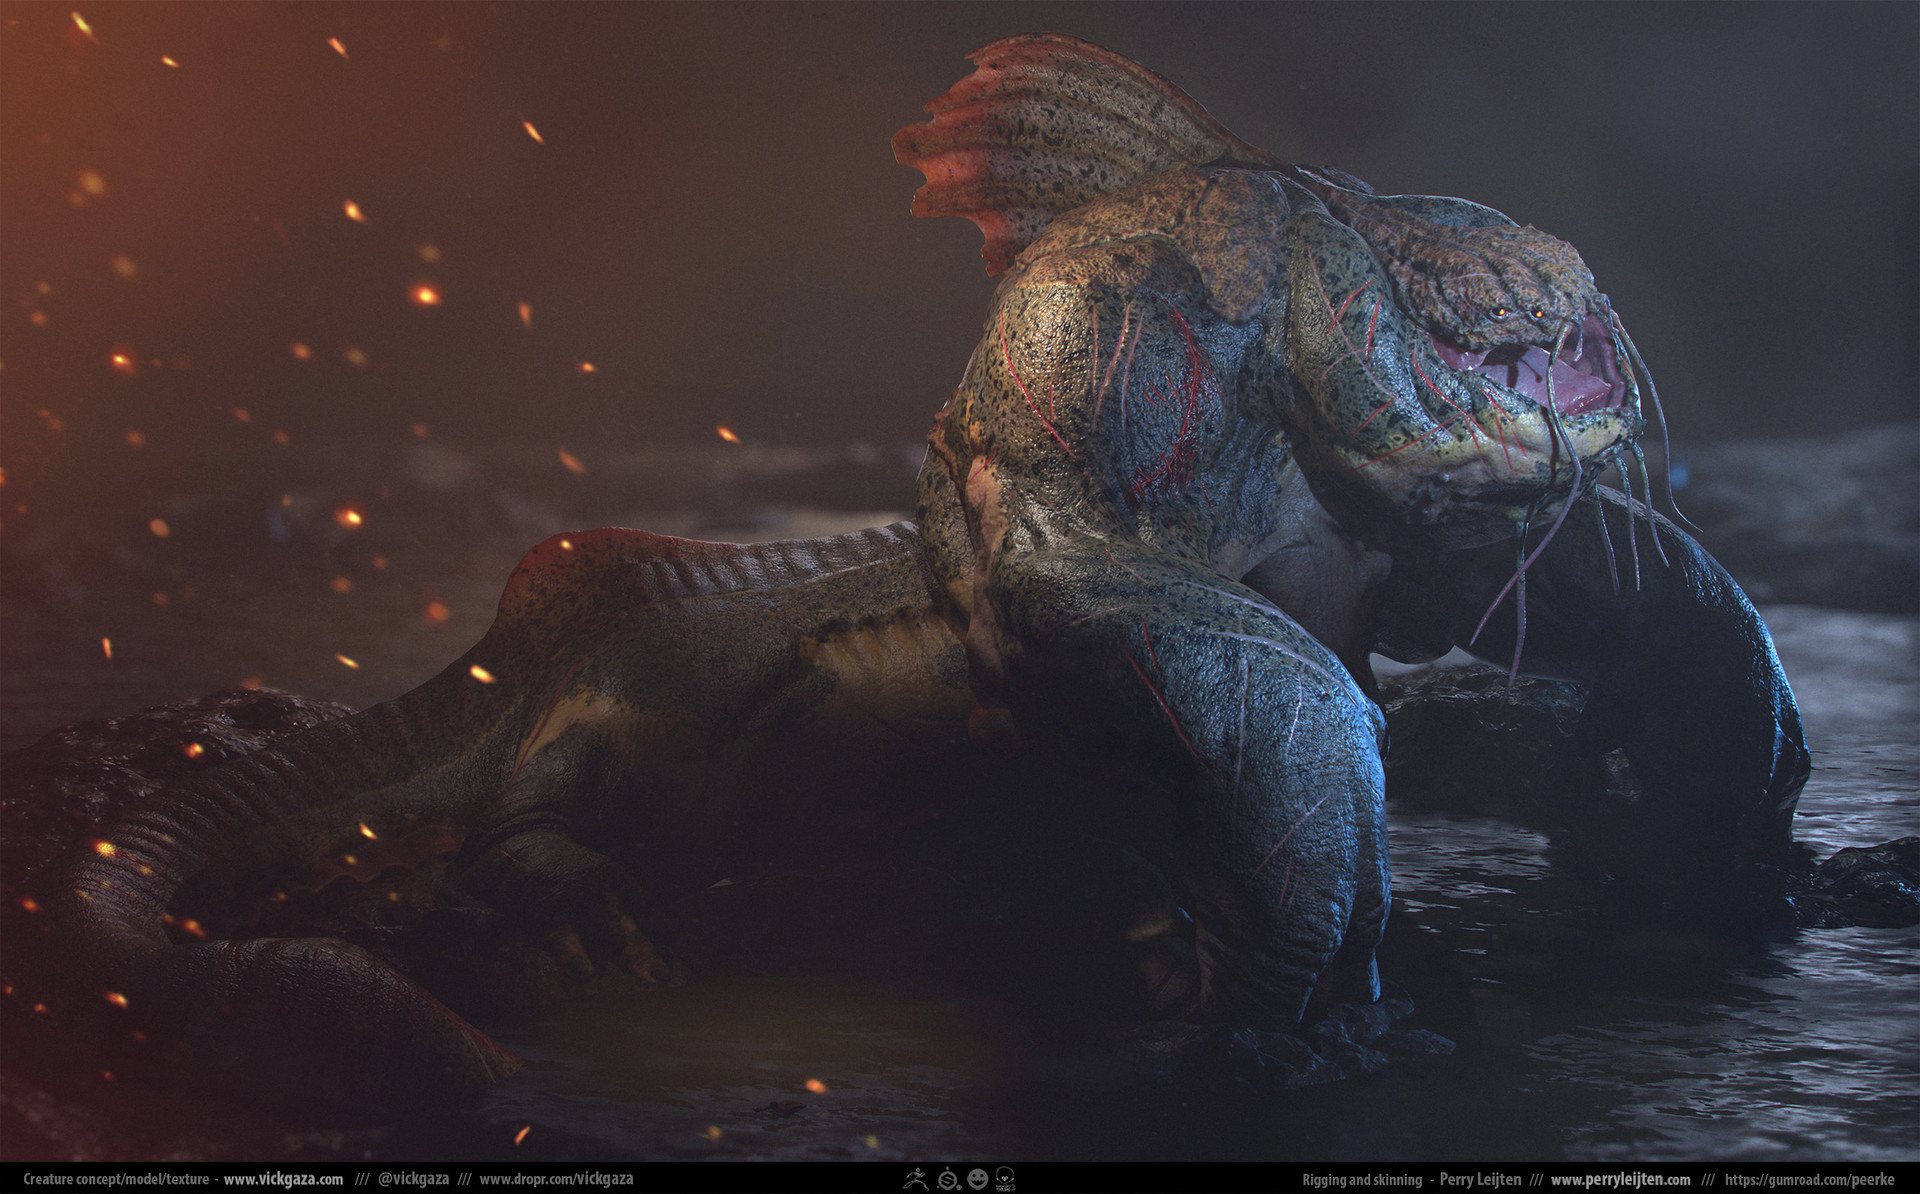
Task: Click the 'Perry Leijten' name text
Action: (x=1479, y=1180)
